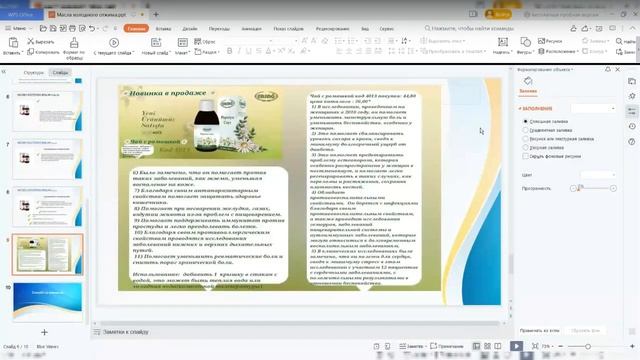Image resolution: width=640 pixels, height=360 pixels.
Task: Open the Меню dropdown
Action: (x=18, y=29)
